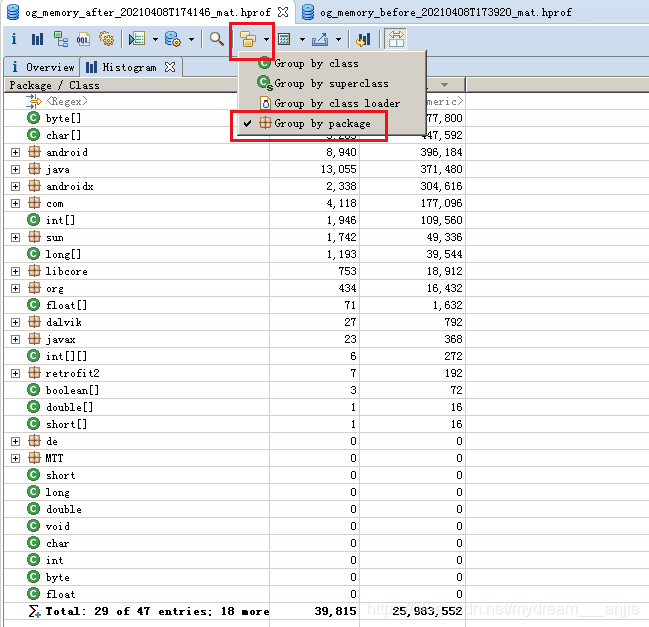Select the int[][] row
This screenshot has width=649, height=627.
[x=234, y=356]
